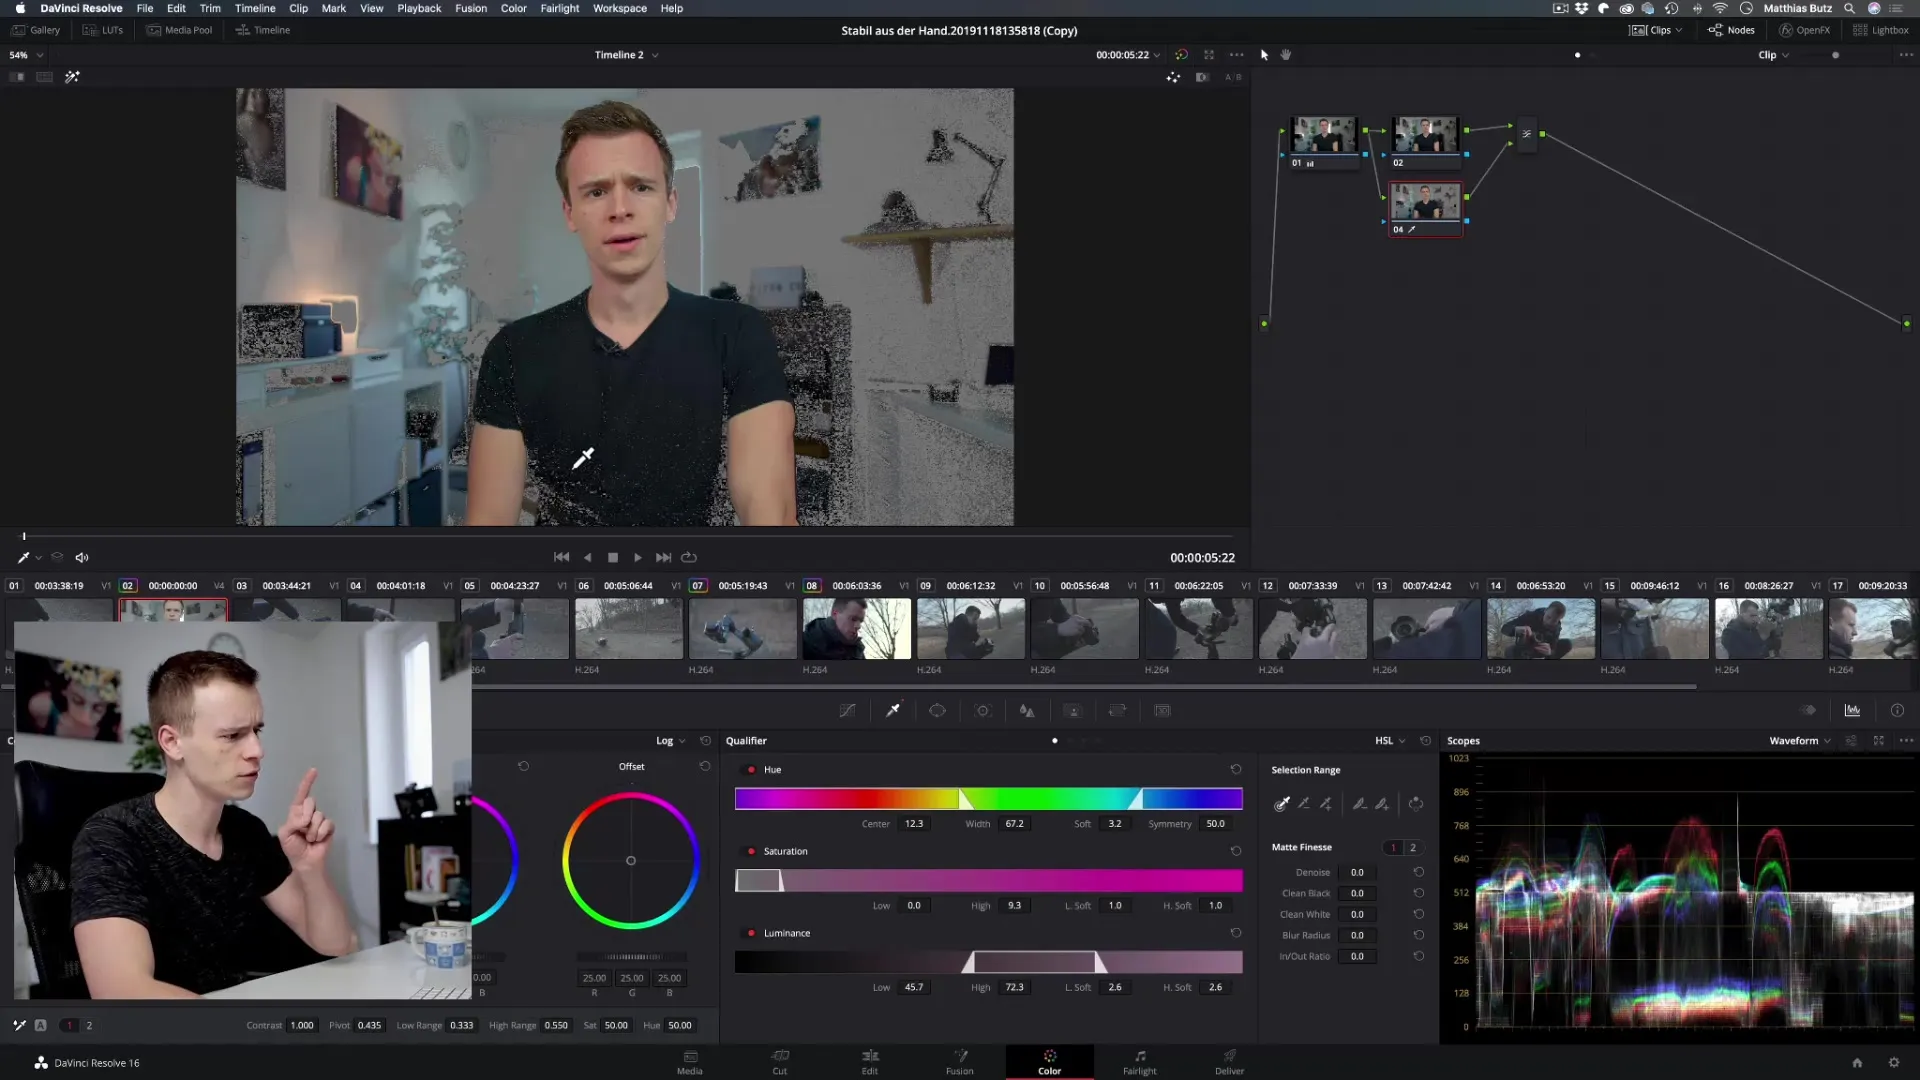The width and height of the screenshot is (1920, 1080).
Task: Toggle Saturation qualifier on or off
Action: (x=751, y=851)
